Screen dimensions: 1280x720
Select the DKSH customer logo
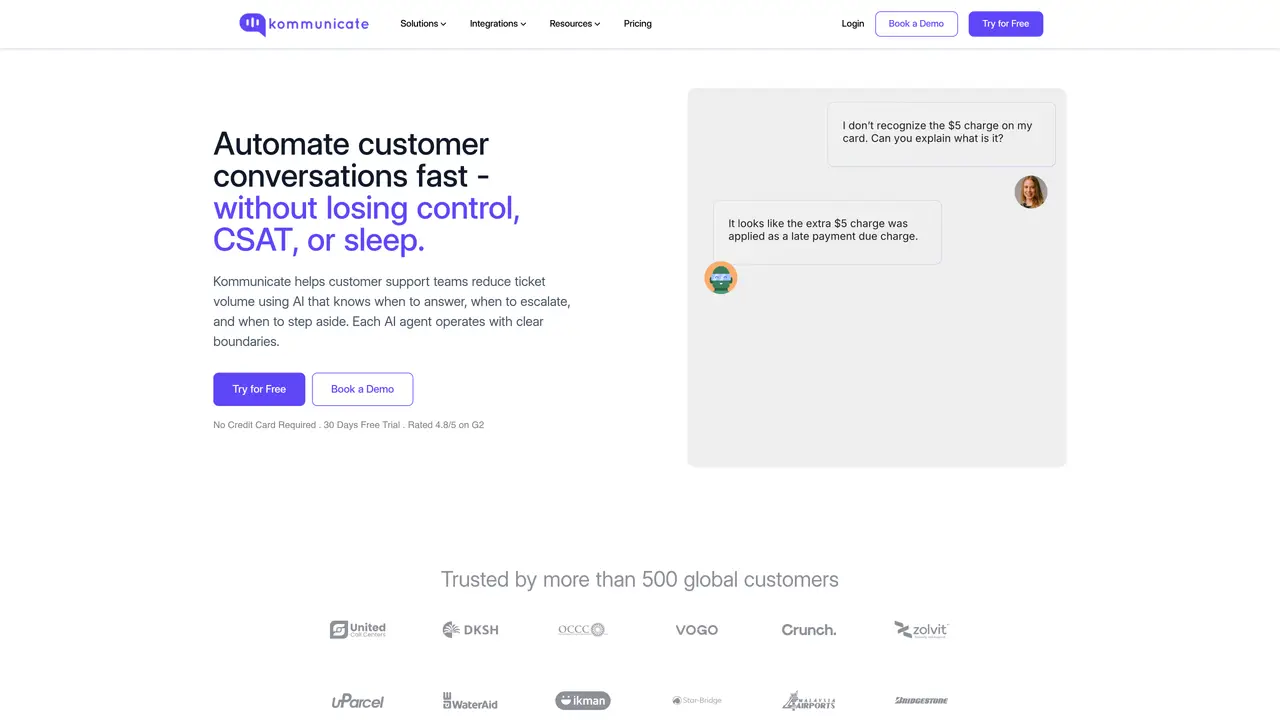(x=470, y=630)
